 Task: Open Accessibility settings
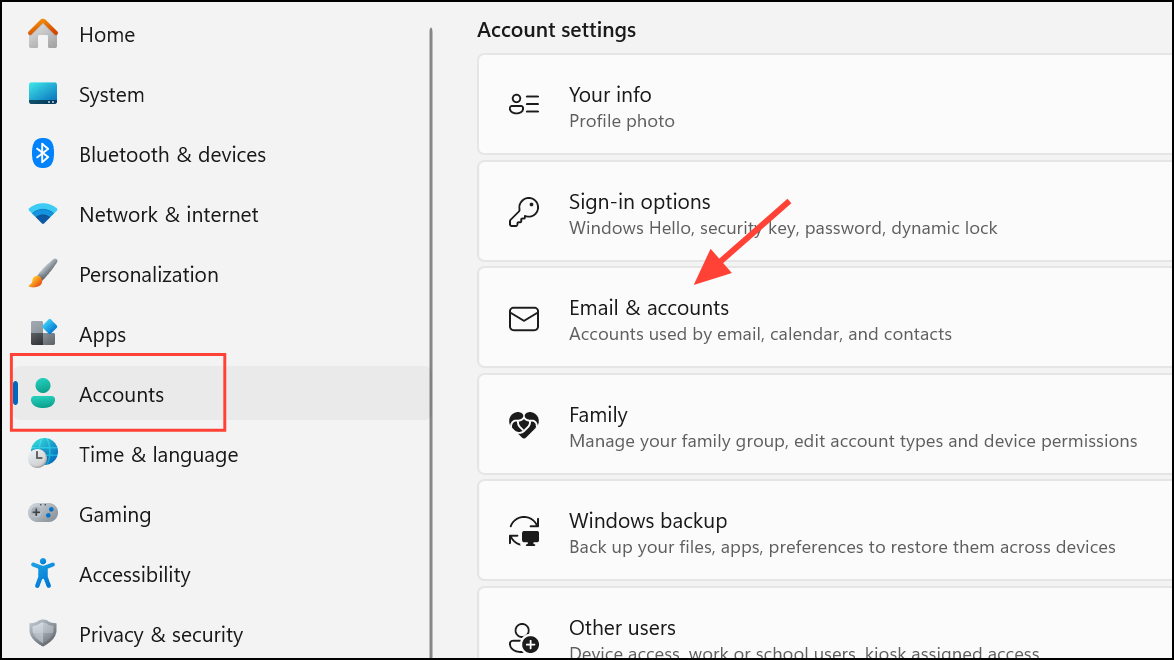click(x=135, y=575)
